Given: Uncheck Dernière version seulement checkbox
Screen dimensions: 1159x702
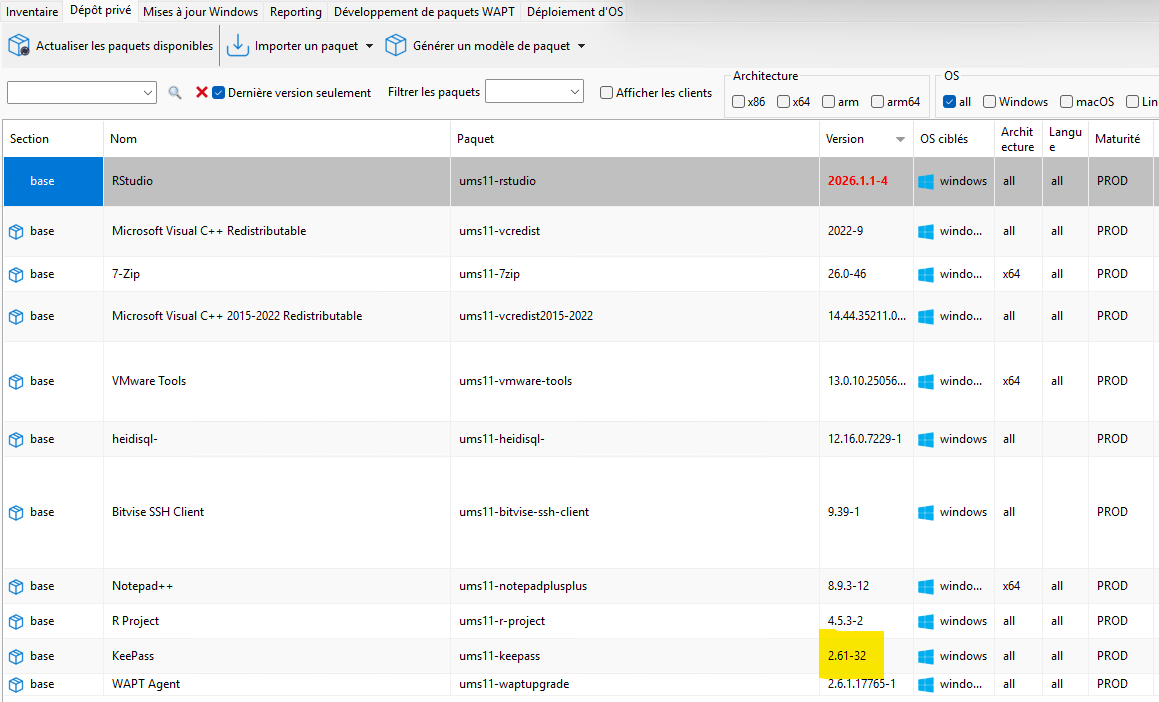Looking at the screenshot, I should (x=219, y=92).
